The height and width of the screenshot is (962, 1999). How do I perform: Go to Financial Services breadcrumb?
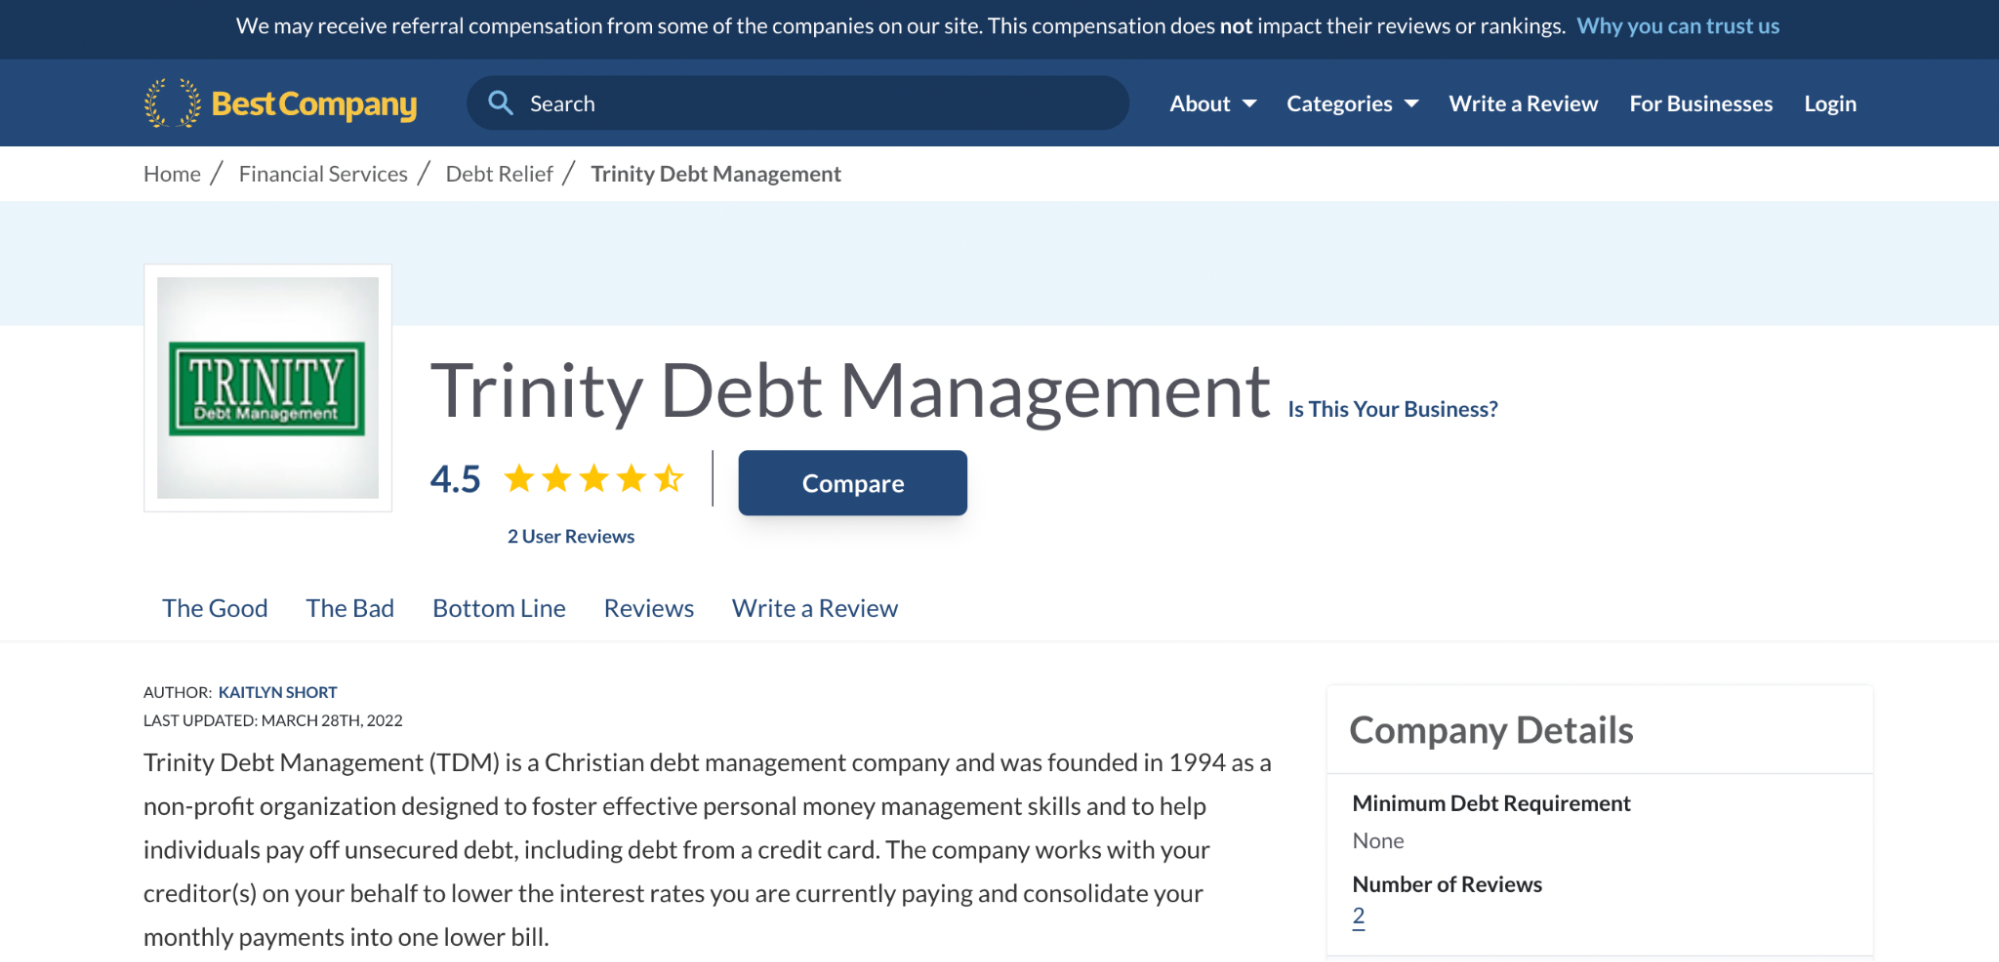(323, 174)
